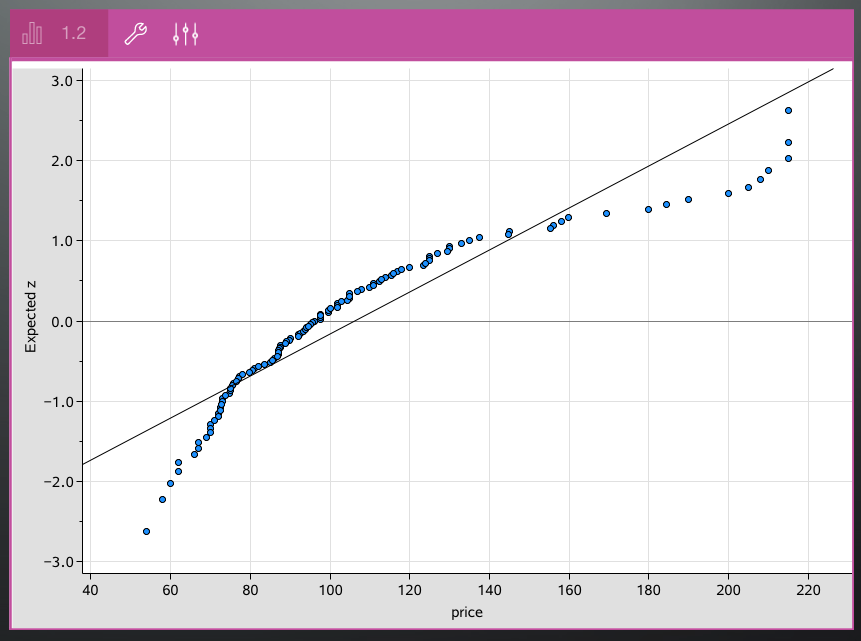Select the lowest data point near price 54
The width and height of the screenshot is (861, 641).
146,531
